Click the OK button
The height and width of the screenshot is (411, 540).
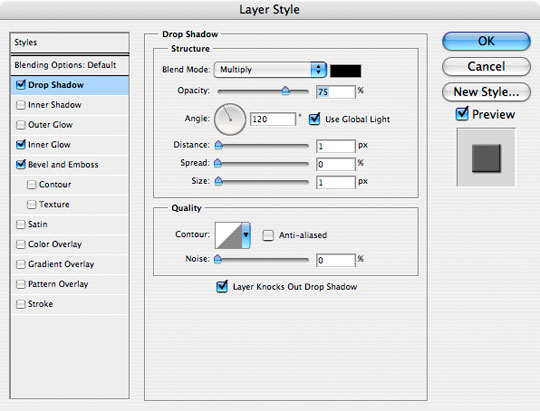(x=486, y=41)
